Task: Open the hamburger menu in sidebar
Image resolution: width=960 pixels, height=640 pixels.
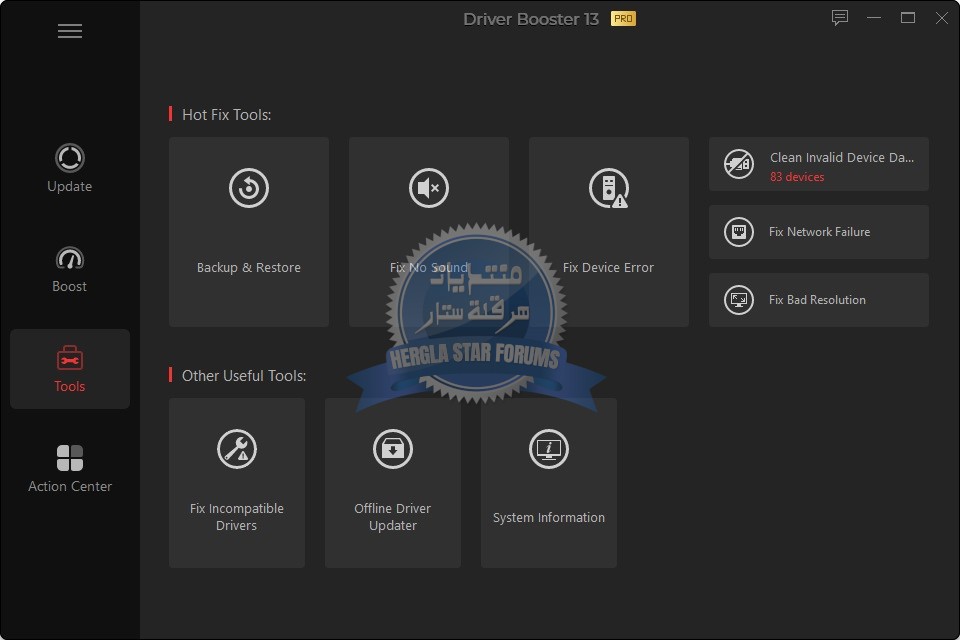Action: click(x=69, y=31)
